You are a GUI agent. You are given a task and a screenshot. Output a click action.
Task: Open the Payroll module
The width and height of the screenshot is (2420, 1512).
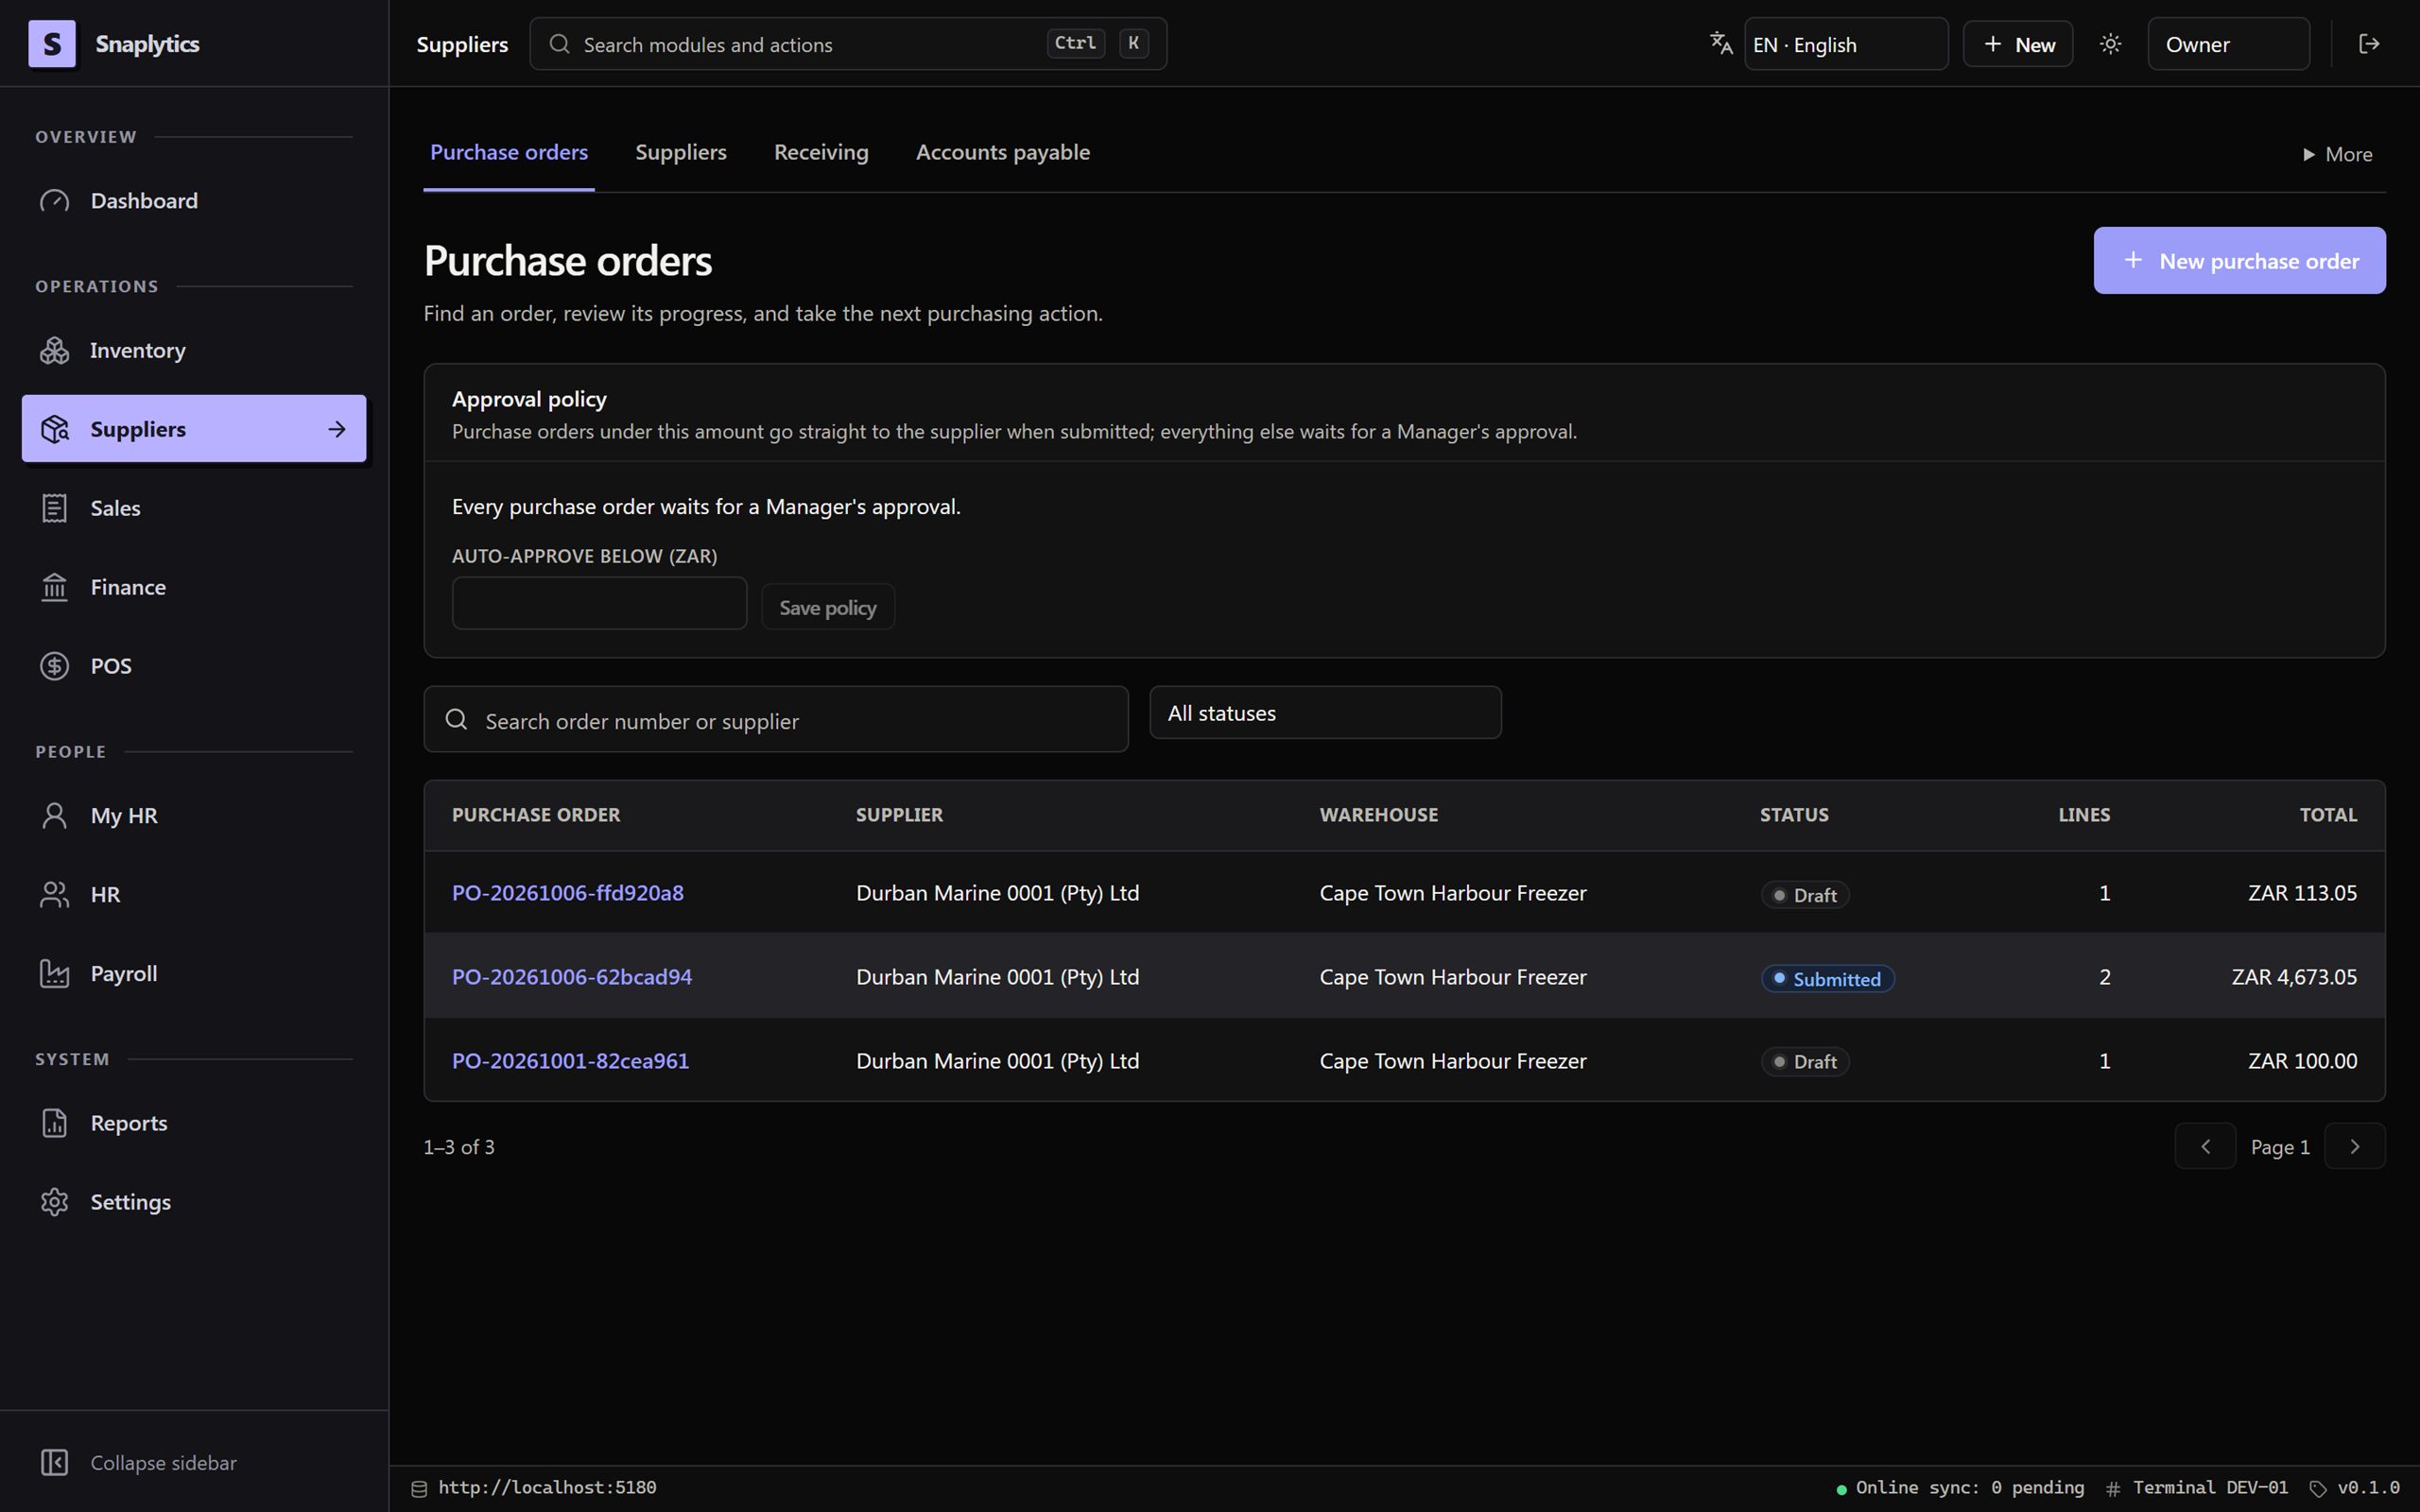point(194,973)
